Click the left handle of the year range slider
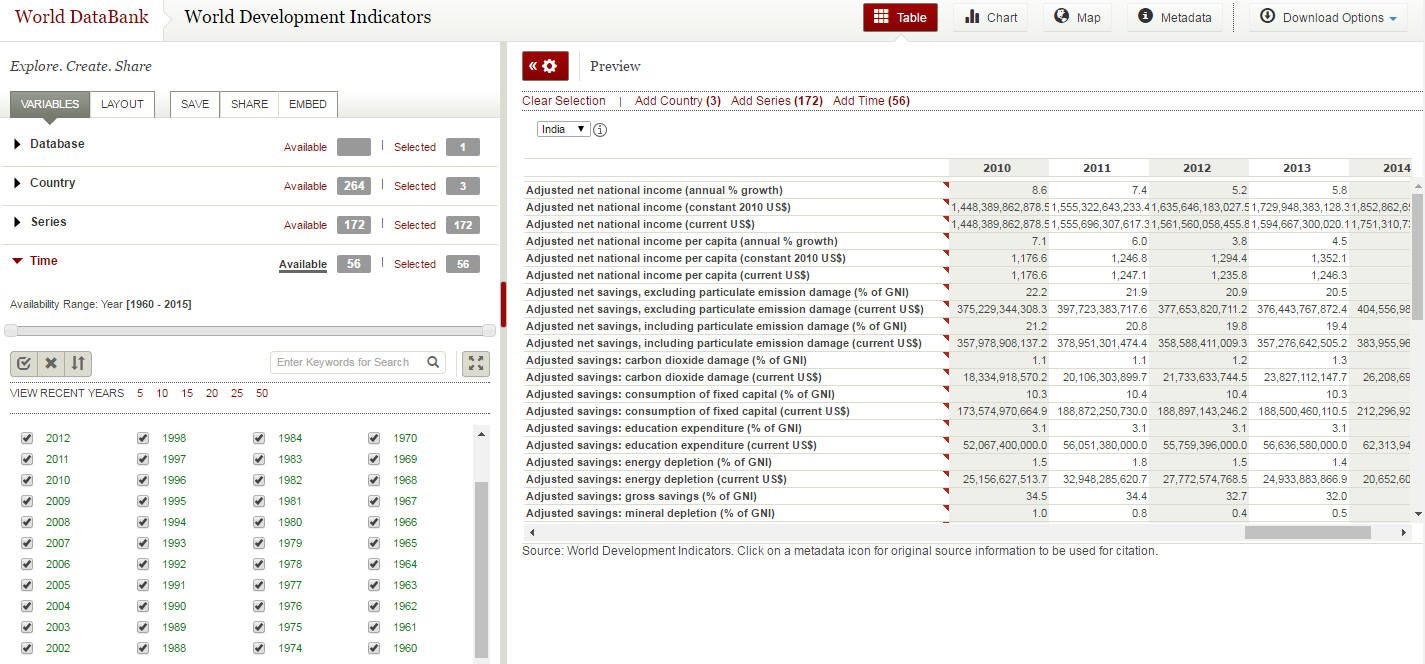The height and width of the screenshot is (664, 1425). point(11,330)
